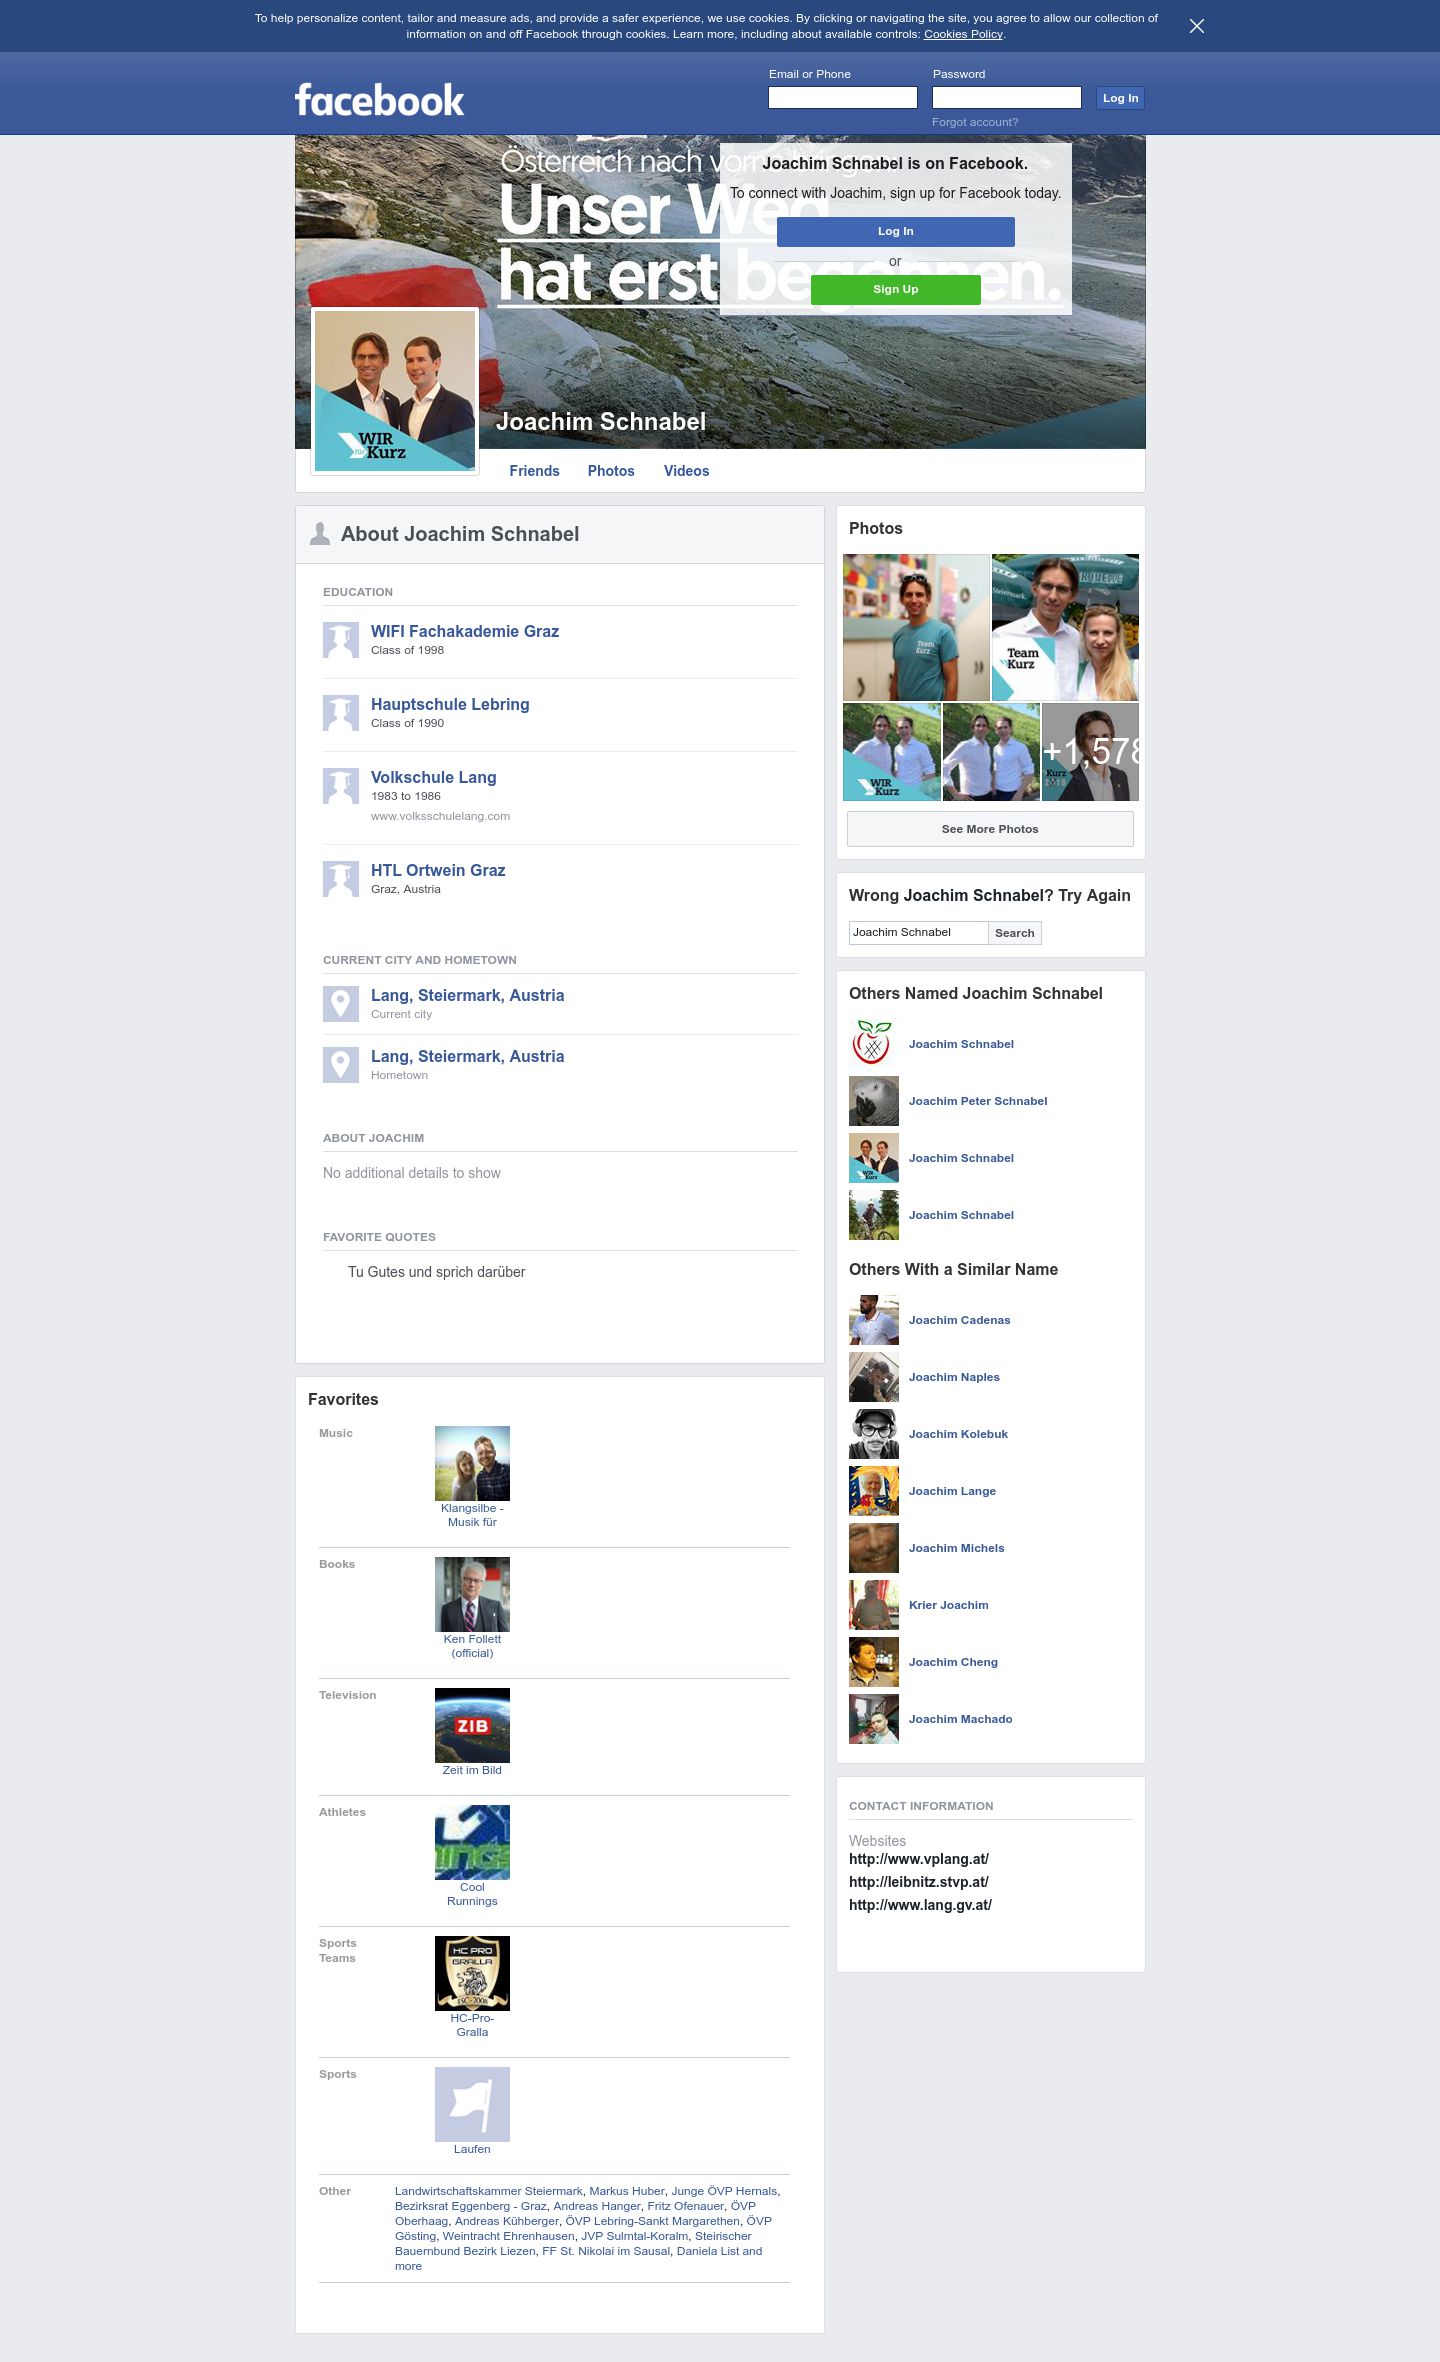This screenshot has width=1440, height=2362.
Task: Dismiss the cookie notice with the X icon
Action: coord(1196,26)
